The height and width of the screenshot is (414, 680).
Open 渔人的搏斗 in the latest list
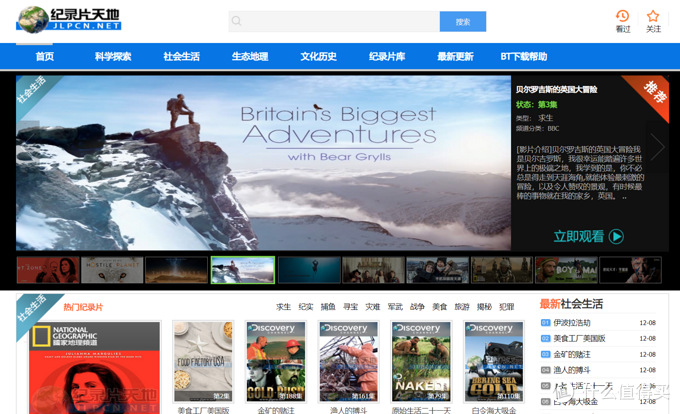point(572,370)
